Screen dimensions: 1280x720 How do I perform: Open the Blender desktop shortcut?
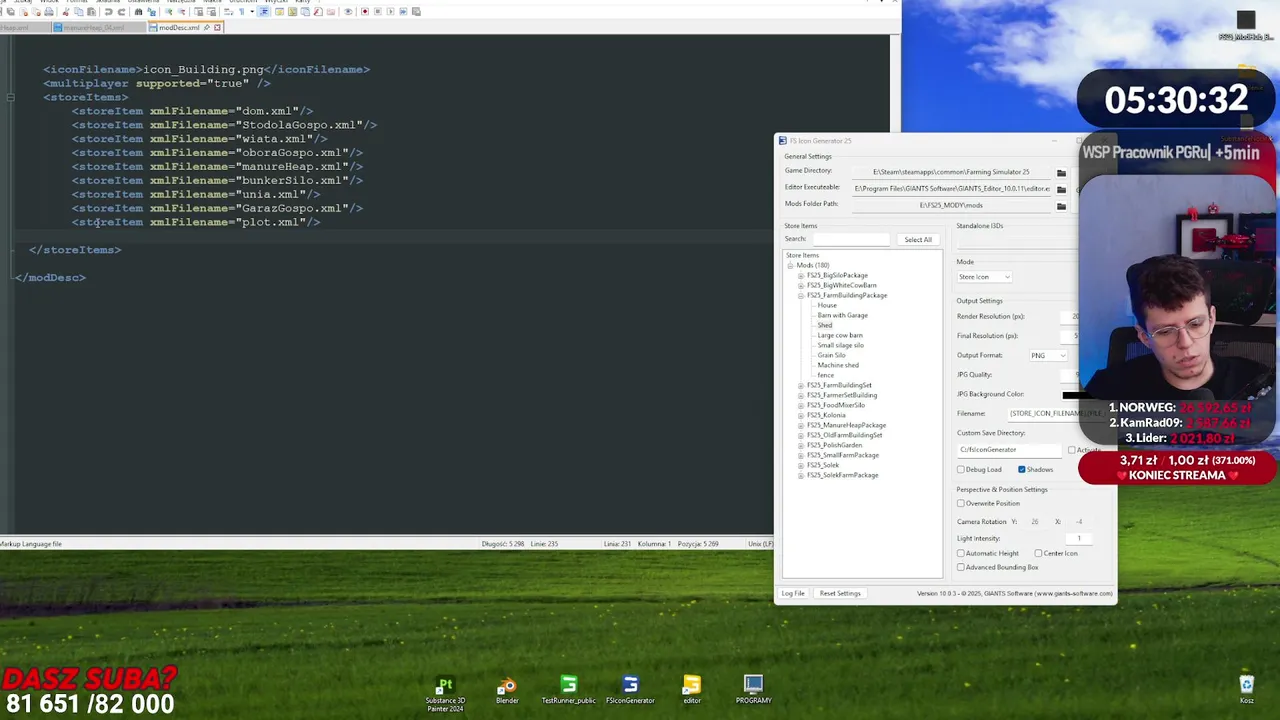(x=507, y=692)
